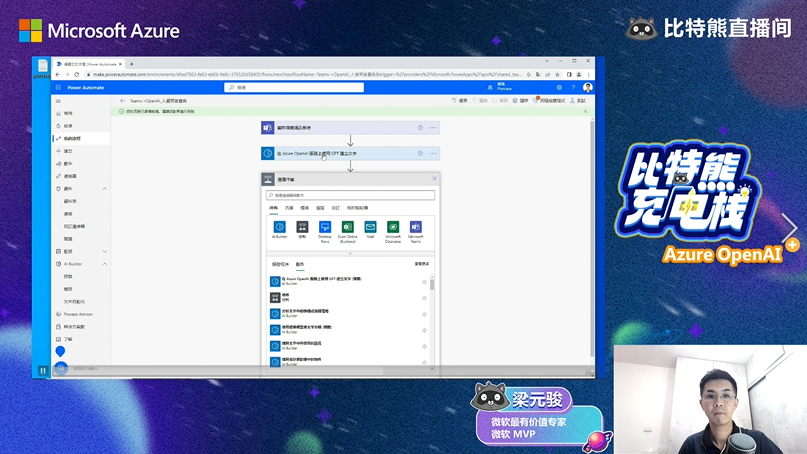
Task: Switch to the Triggers tab beside Actions
Action: (x=280, y=264)
